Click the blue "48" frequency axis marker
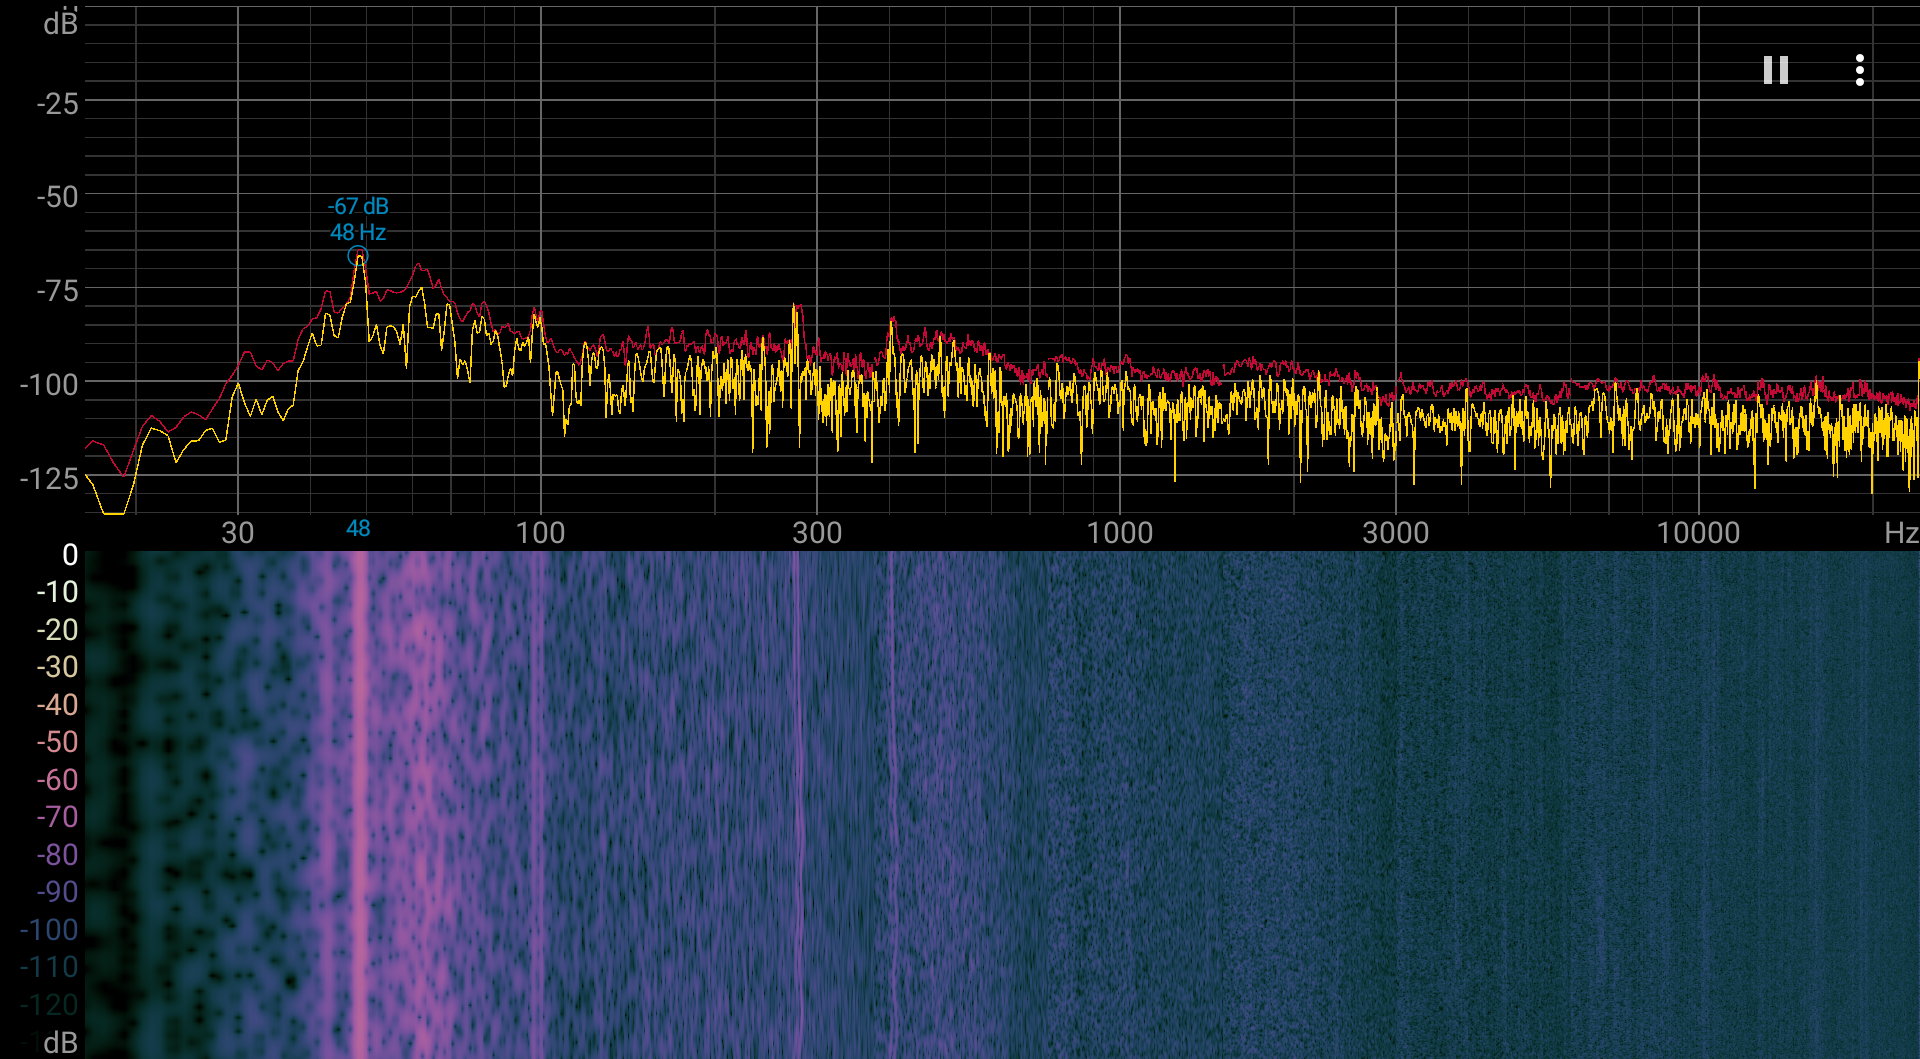The height and width of the screenshot is (1059, 1920). pyautogui.click(x=358, y=529)
